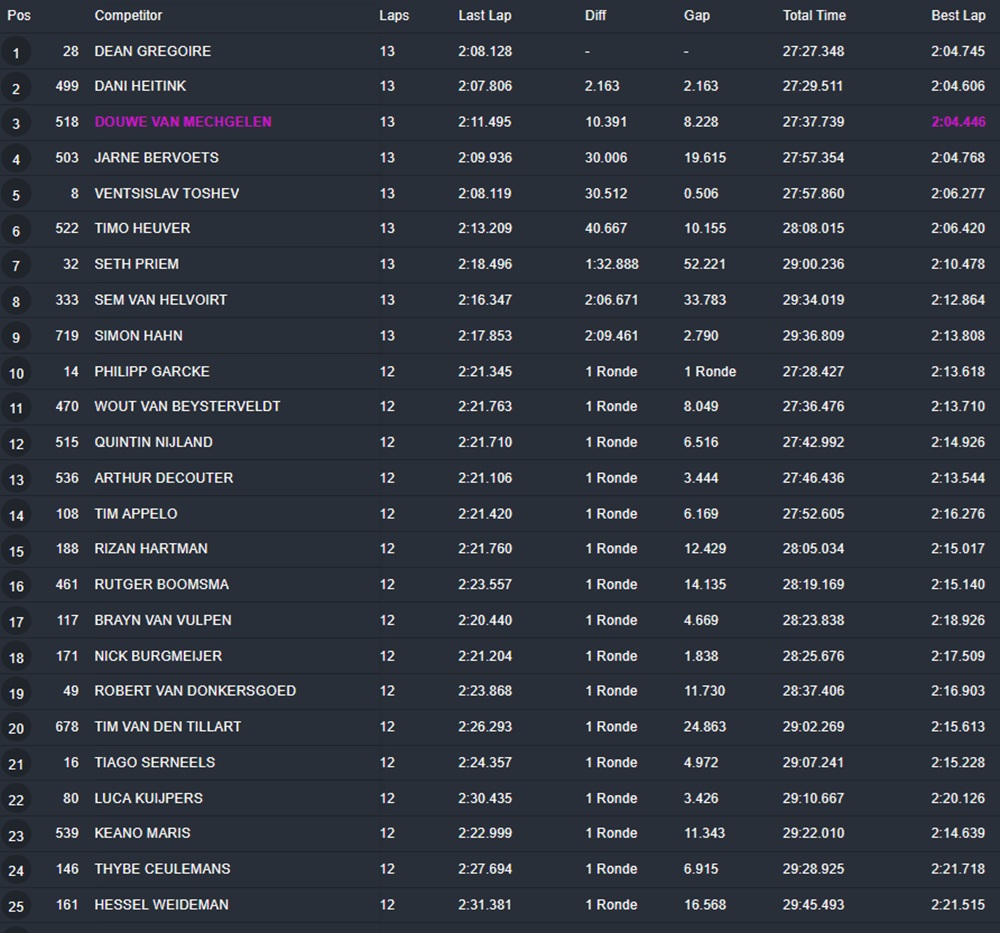
Task: Click the position 10 circle badge
Action: click(x=16, y=373)
